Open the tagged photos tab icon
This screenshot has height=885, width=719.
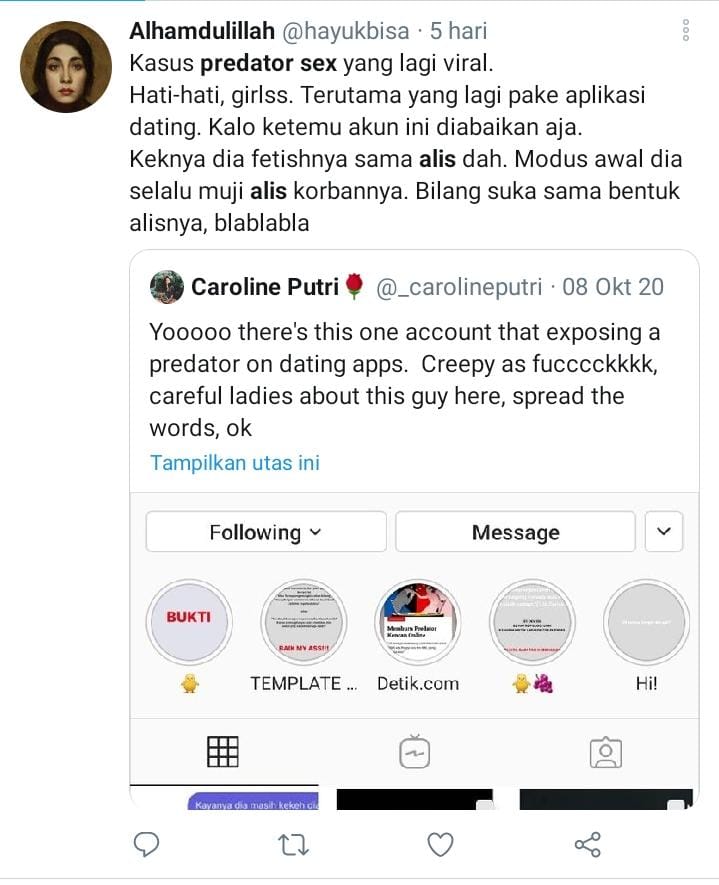click(x=606, y=752)
